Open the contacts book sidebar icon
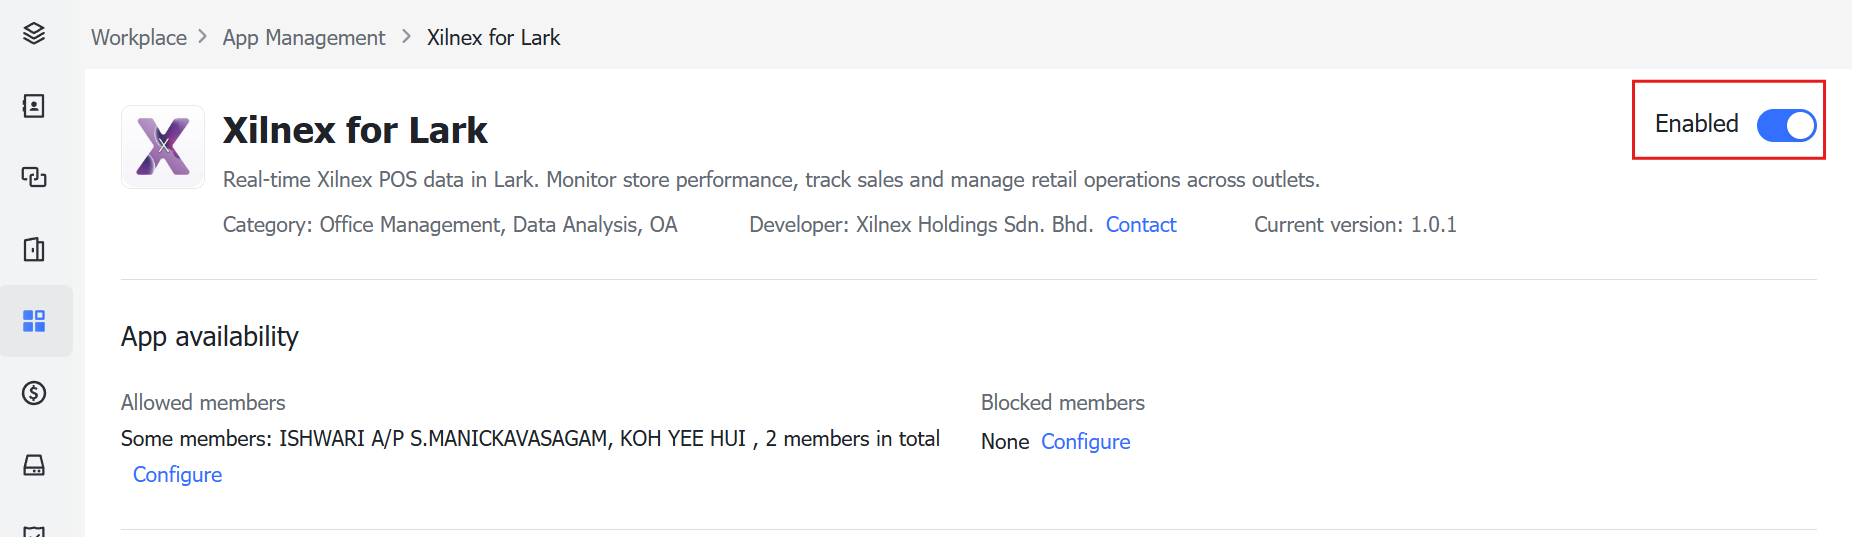Screen dimensions: 1852x537 34,106
